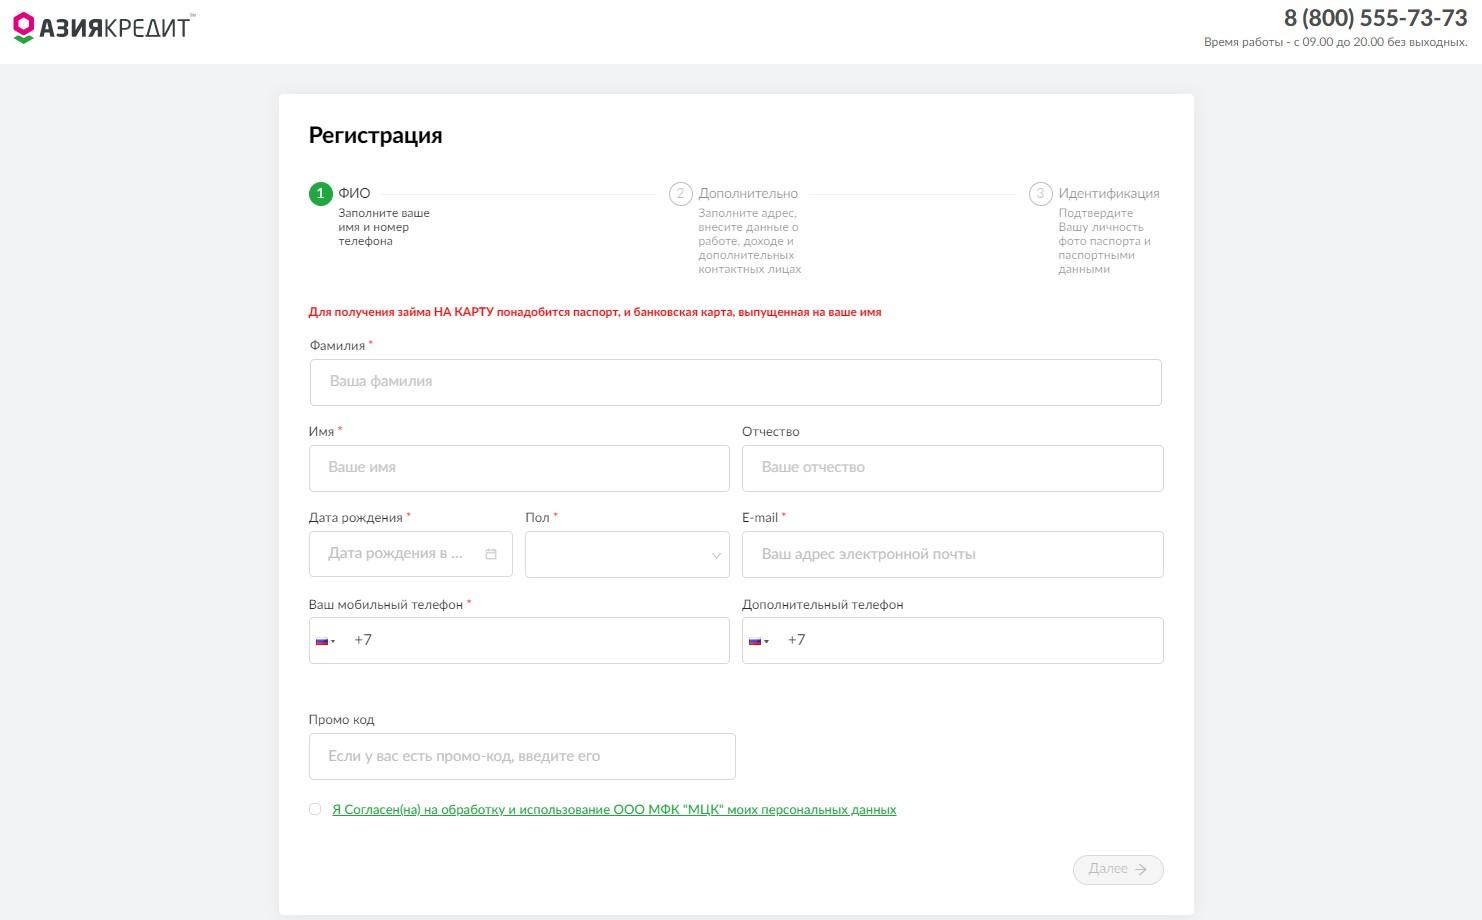Call the 8 (800) 555-73-73 phone number

click(1375, 18)
